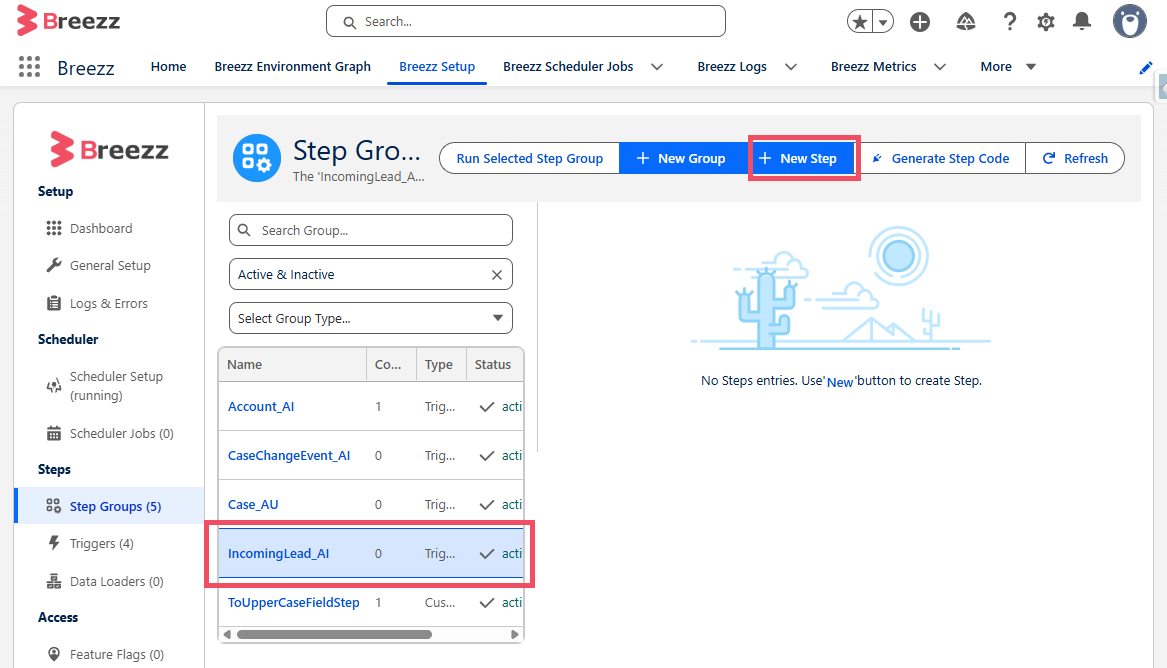Click the Refresh button
Screen dimensions: 1167x668
tap(1075, 158)
